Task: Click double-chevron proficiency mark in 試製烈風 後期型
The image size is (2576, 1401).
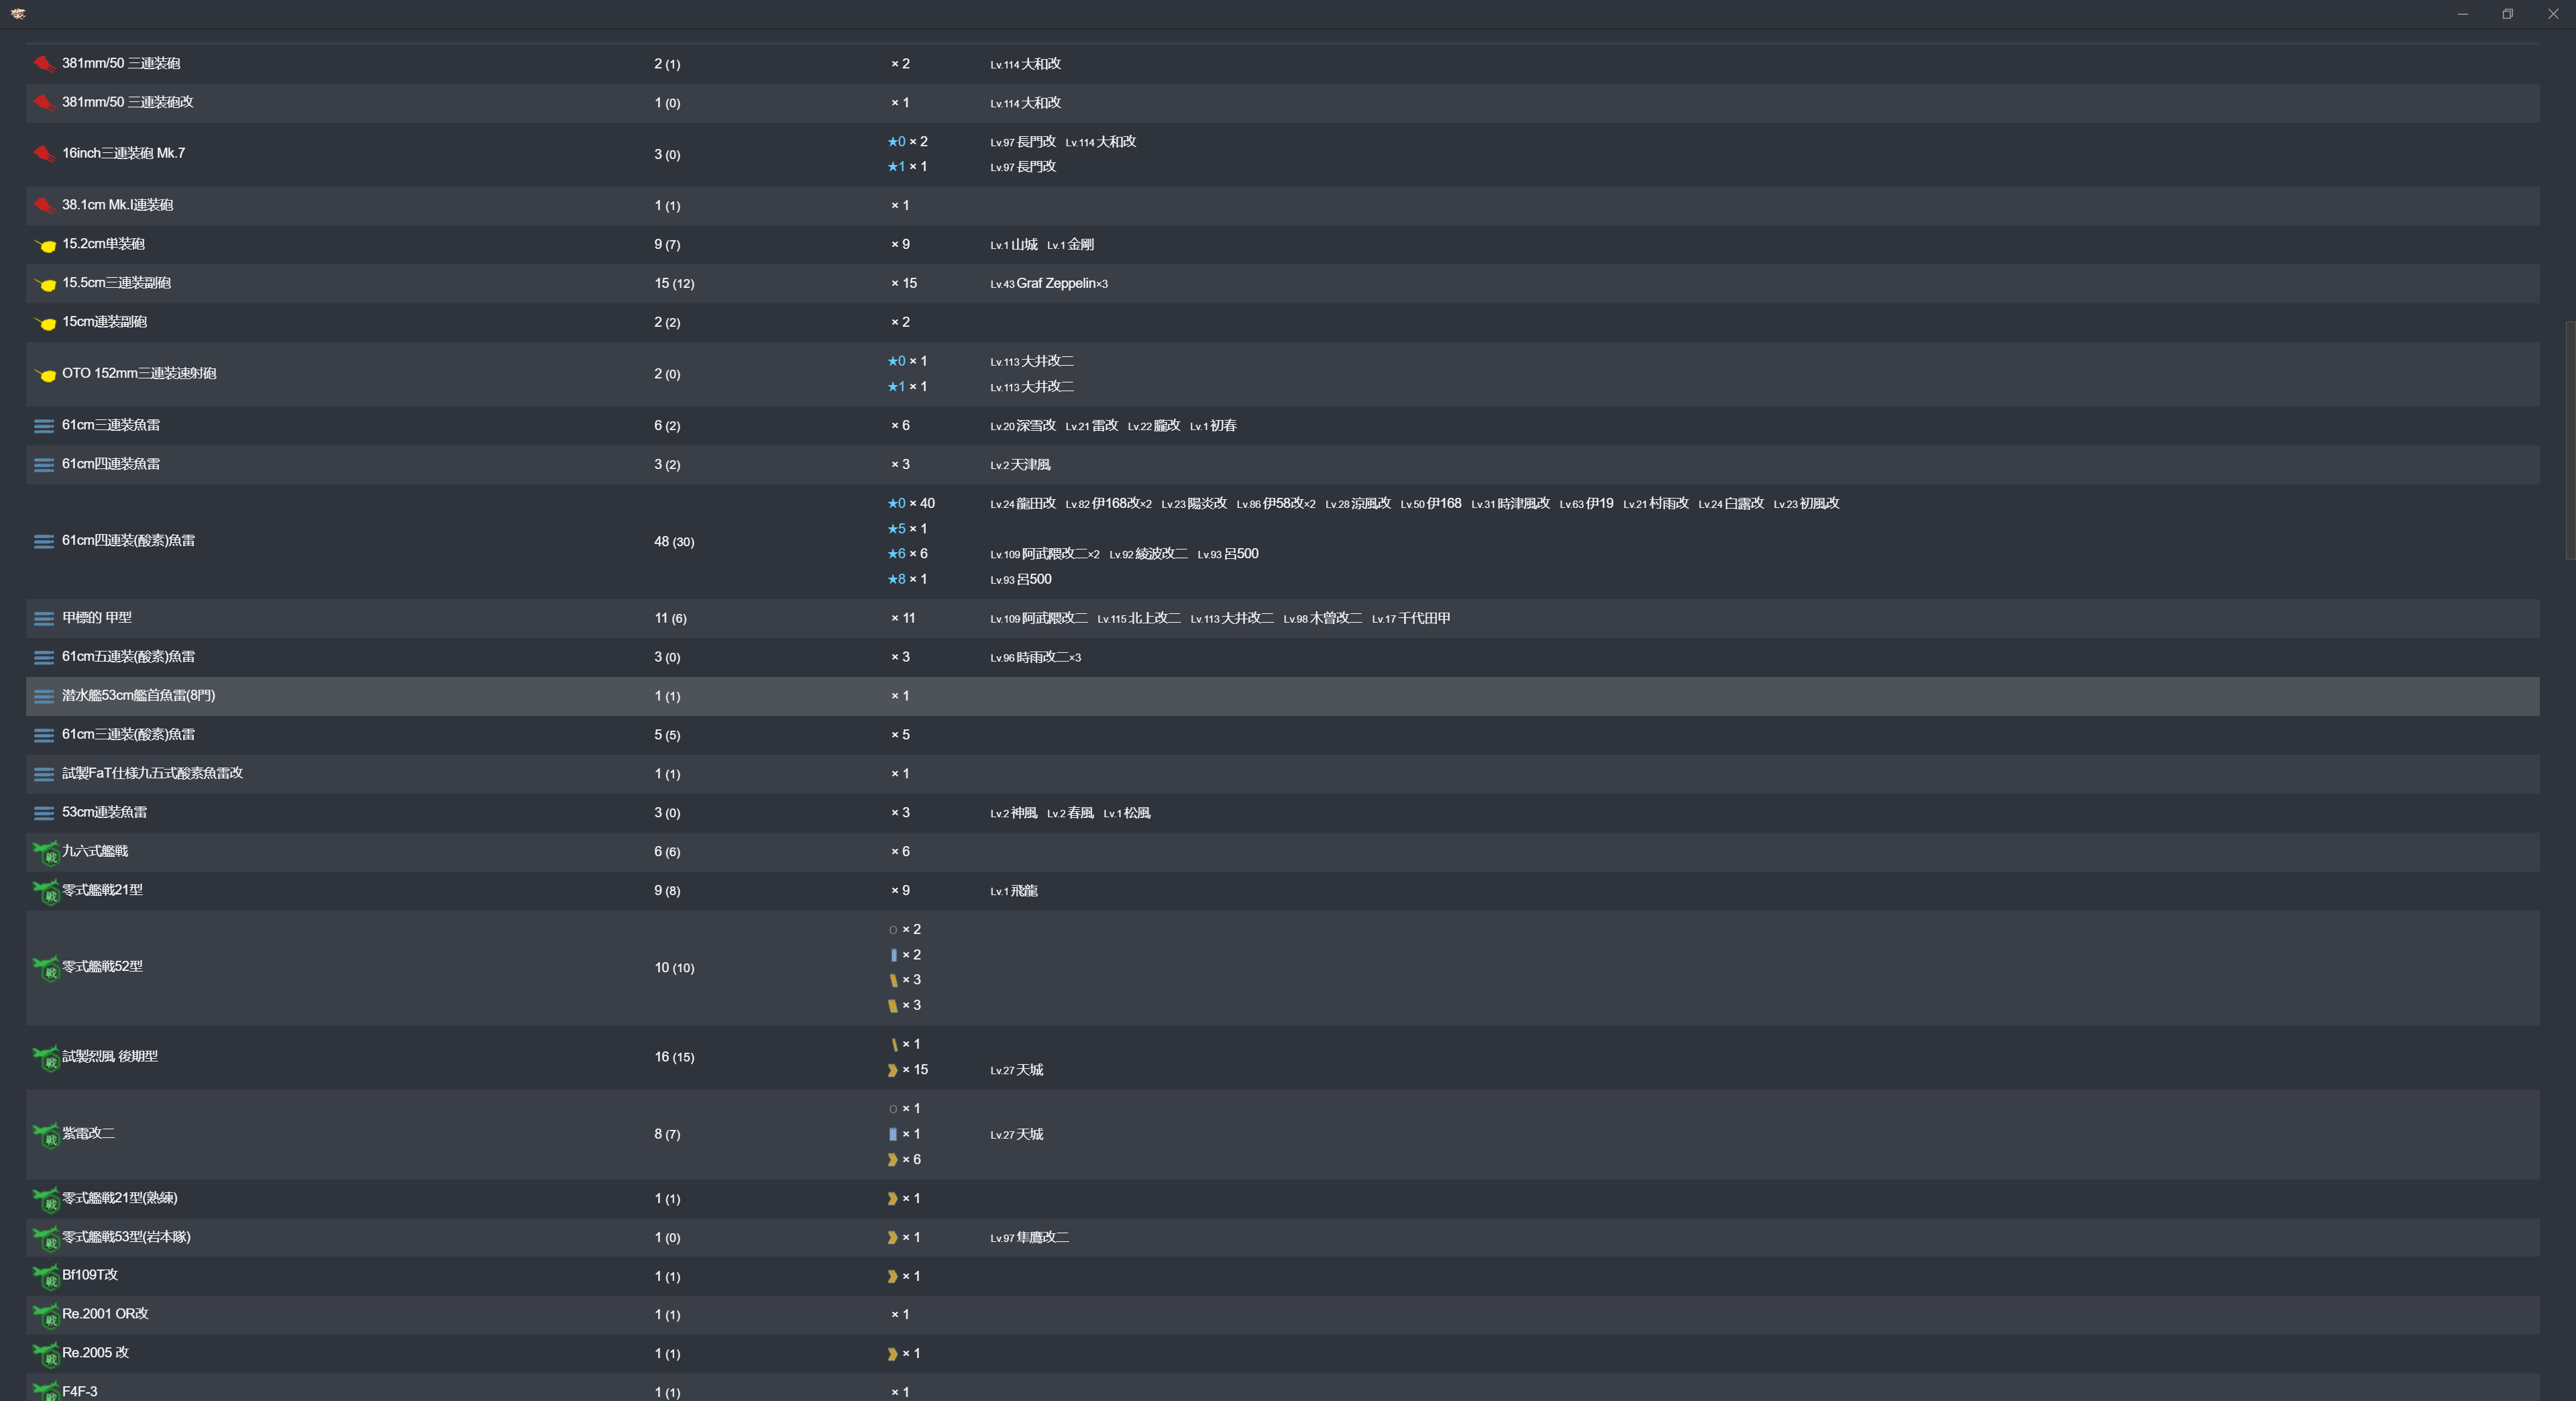Action: (x=892, y=1071)
